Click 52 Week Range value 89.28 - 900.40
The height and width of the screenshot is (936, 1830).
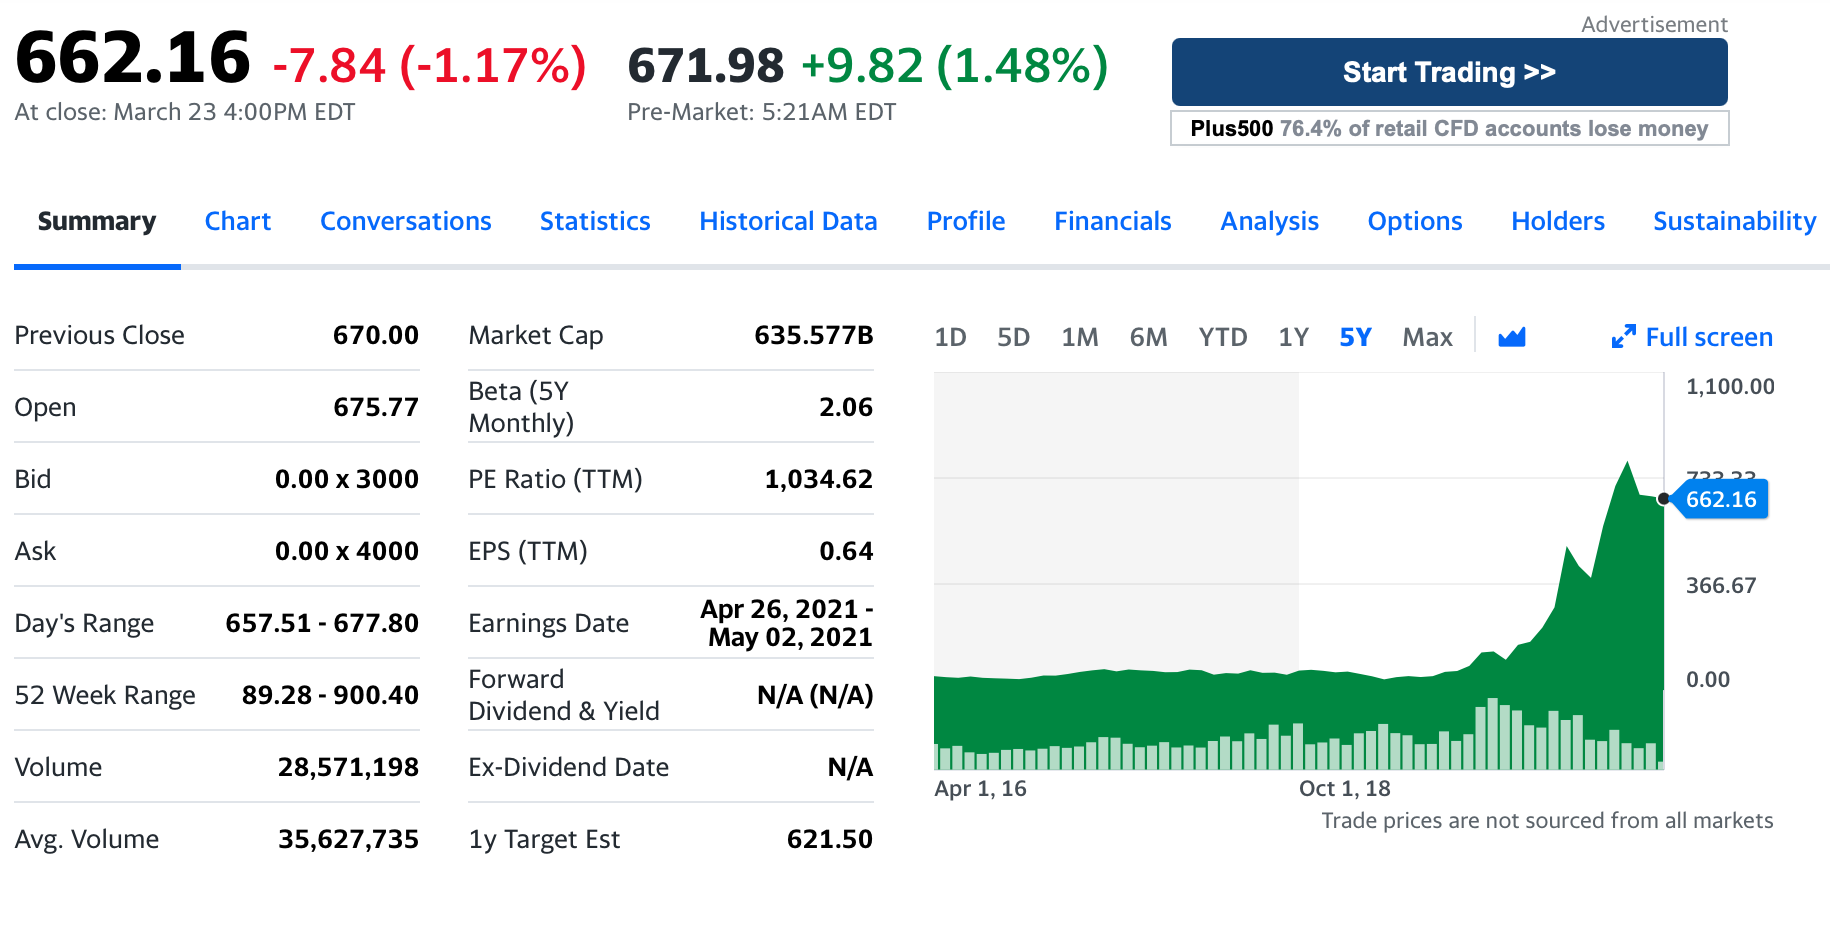(330, 695)
